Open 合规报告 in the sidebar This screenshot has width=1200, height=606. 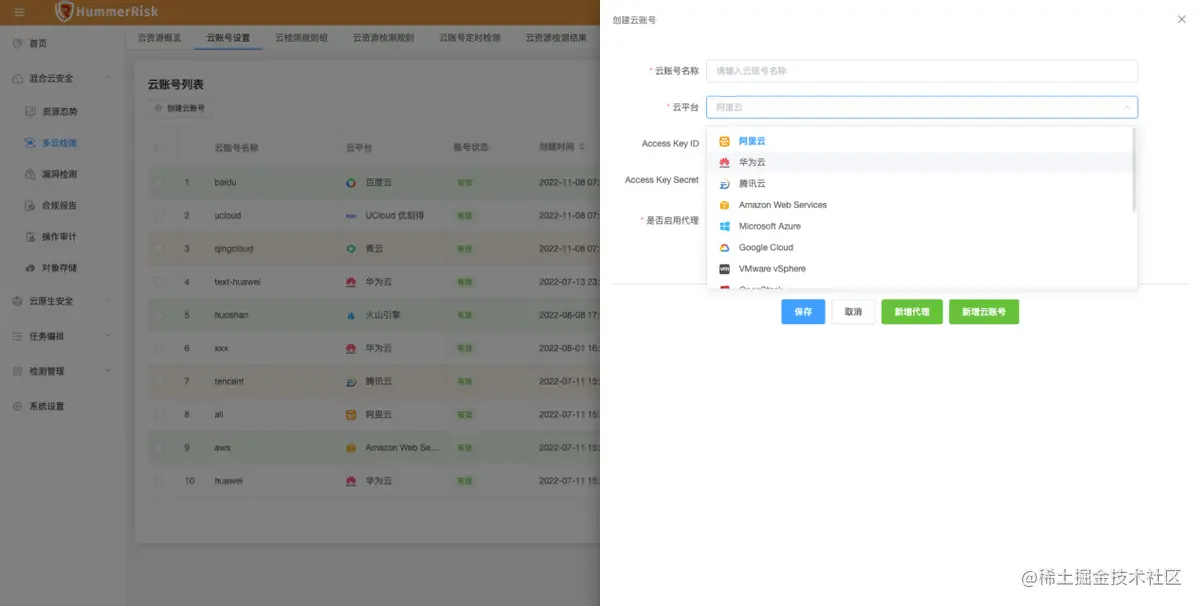62,205
